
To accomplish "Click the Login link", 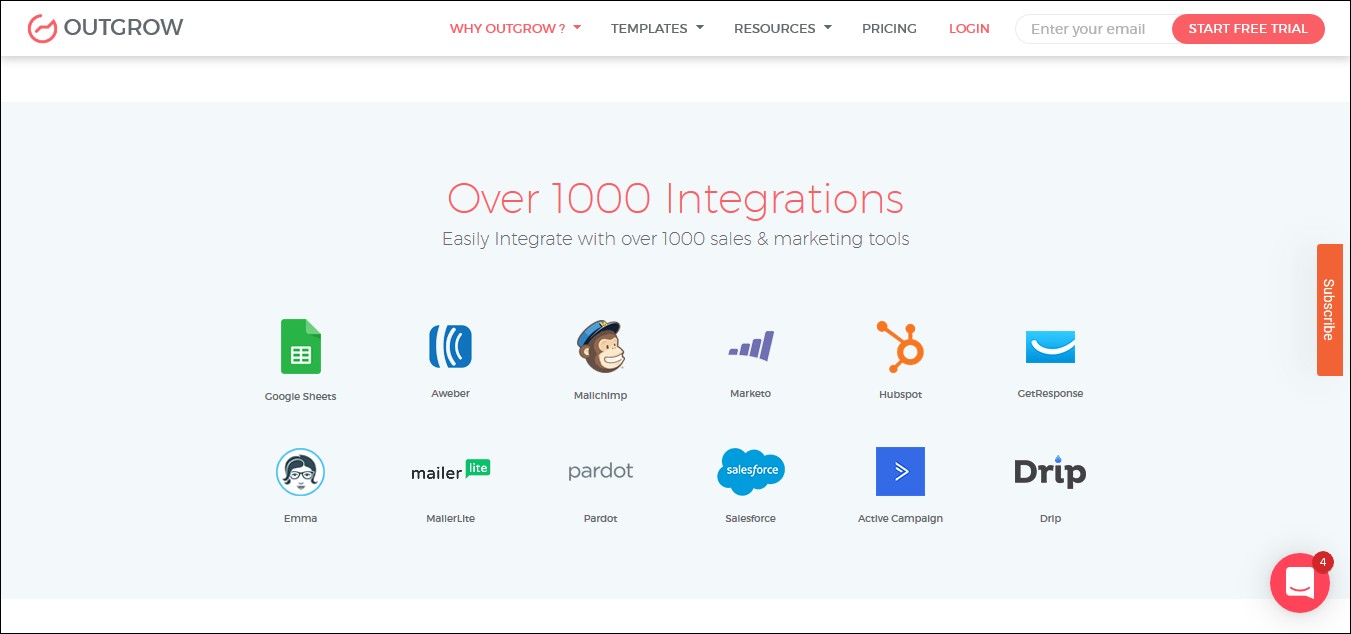I will point(969,29).
